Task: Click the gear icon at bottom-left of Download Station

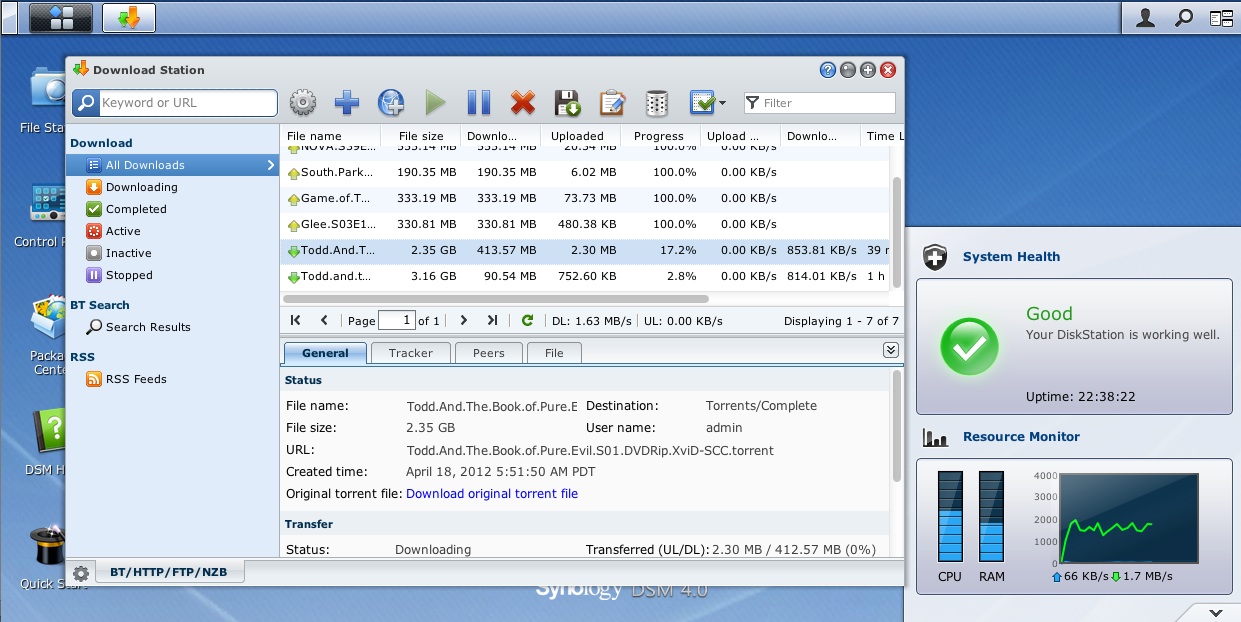Action: tap(81, 573)
